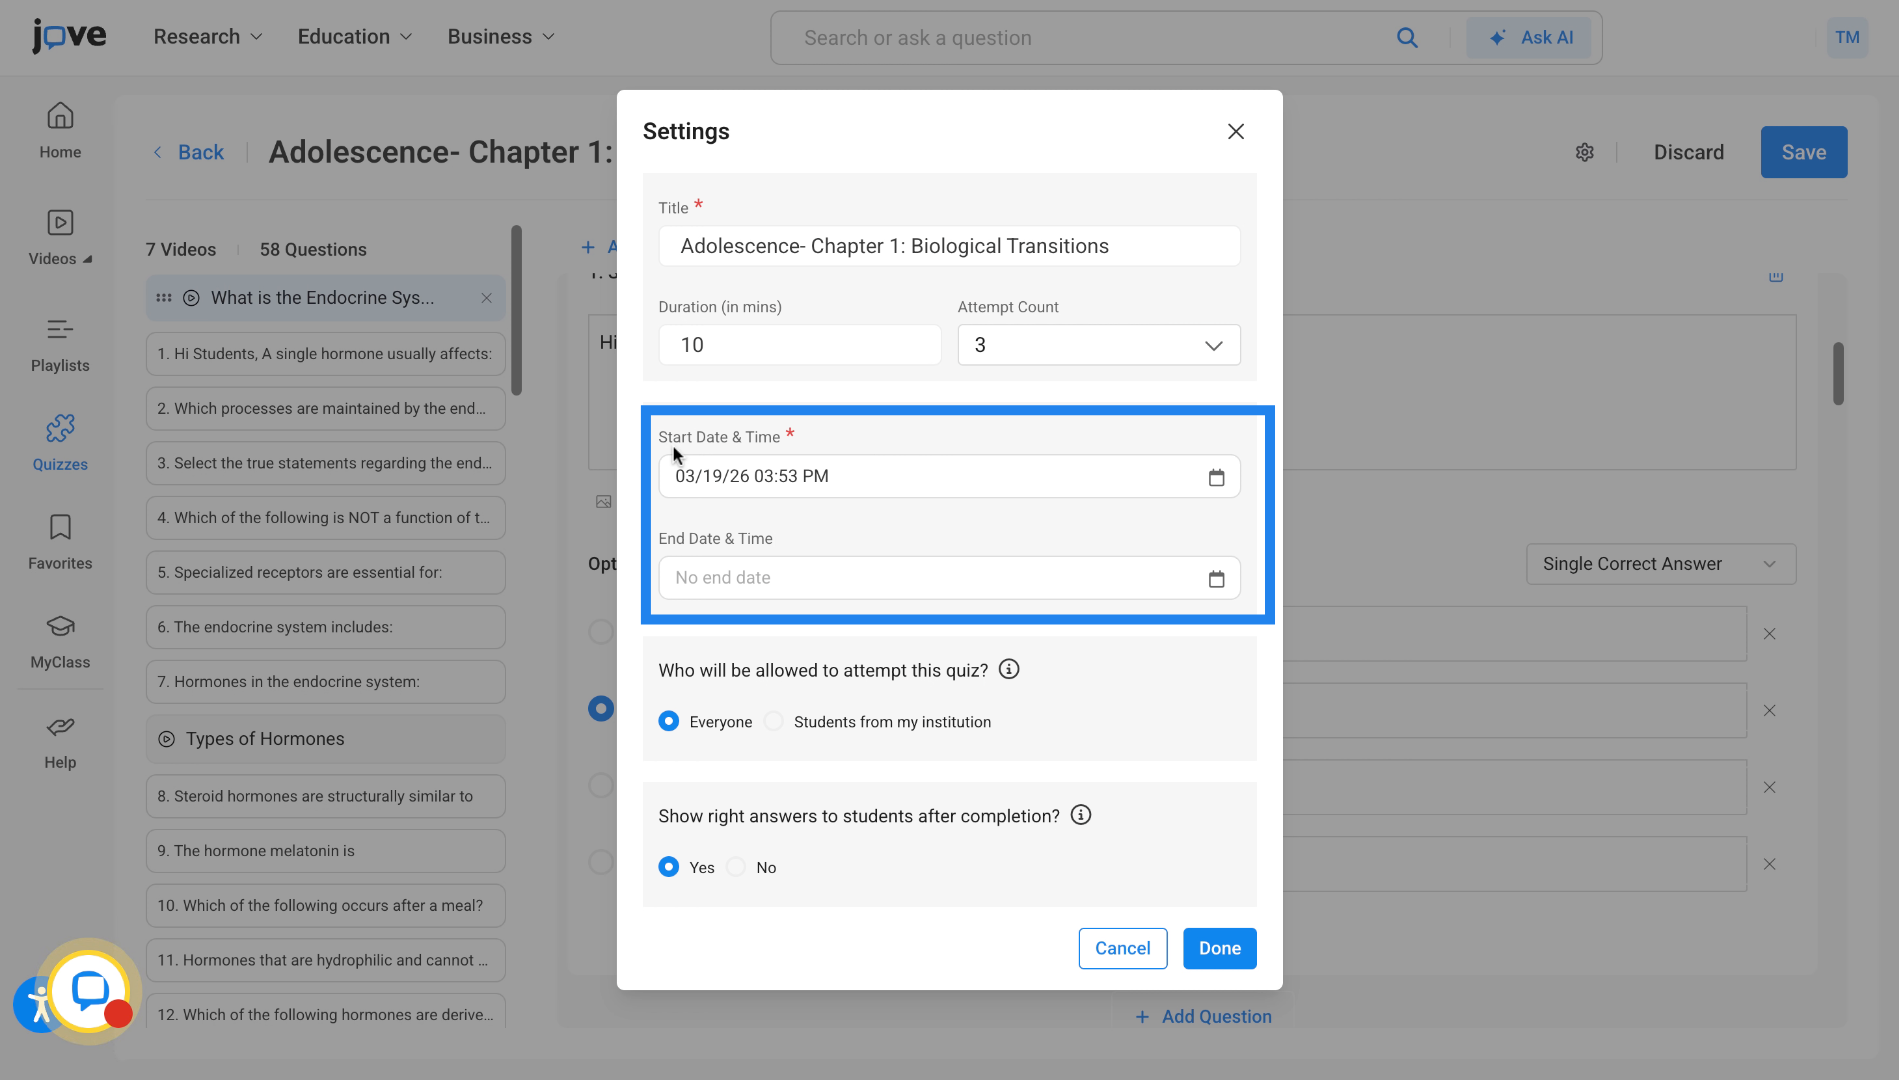Screen dimensions: 1899x1080
Task: Select No for showing right answers
Action: (736, 867)
